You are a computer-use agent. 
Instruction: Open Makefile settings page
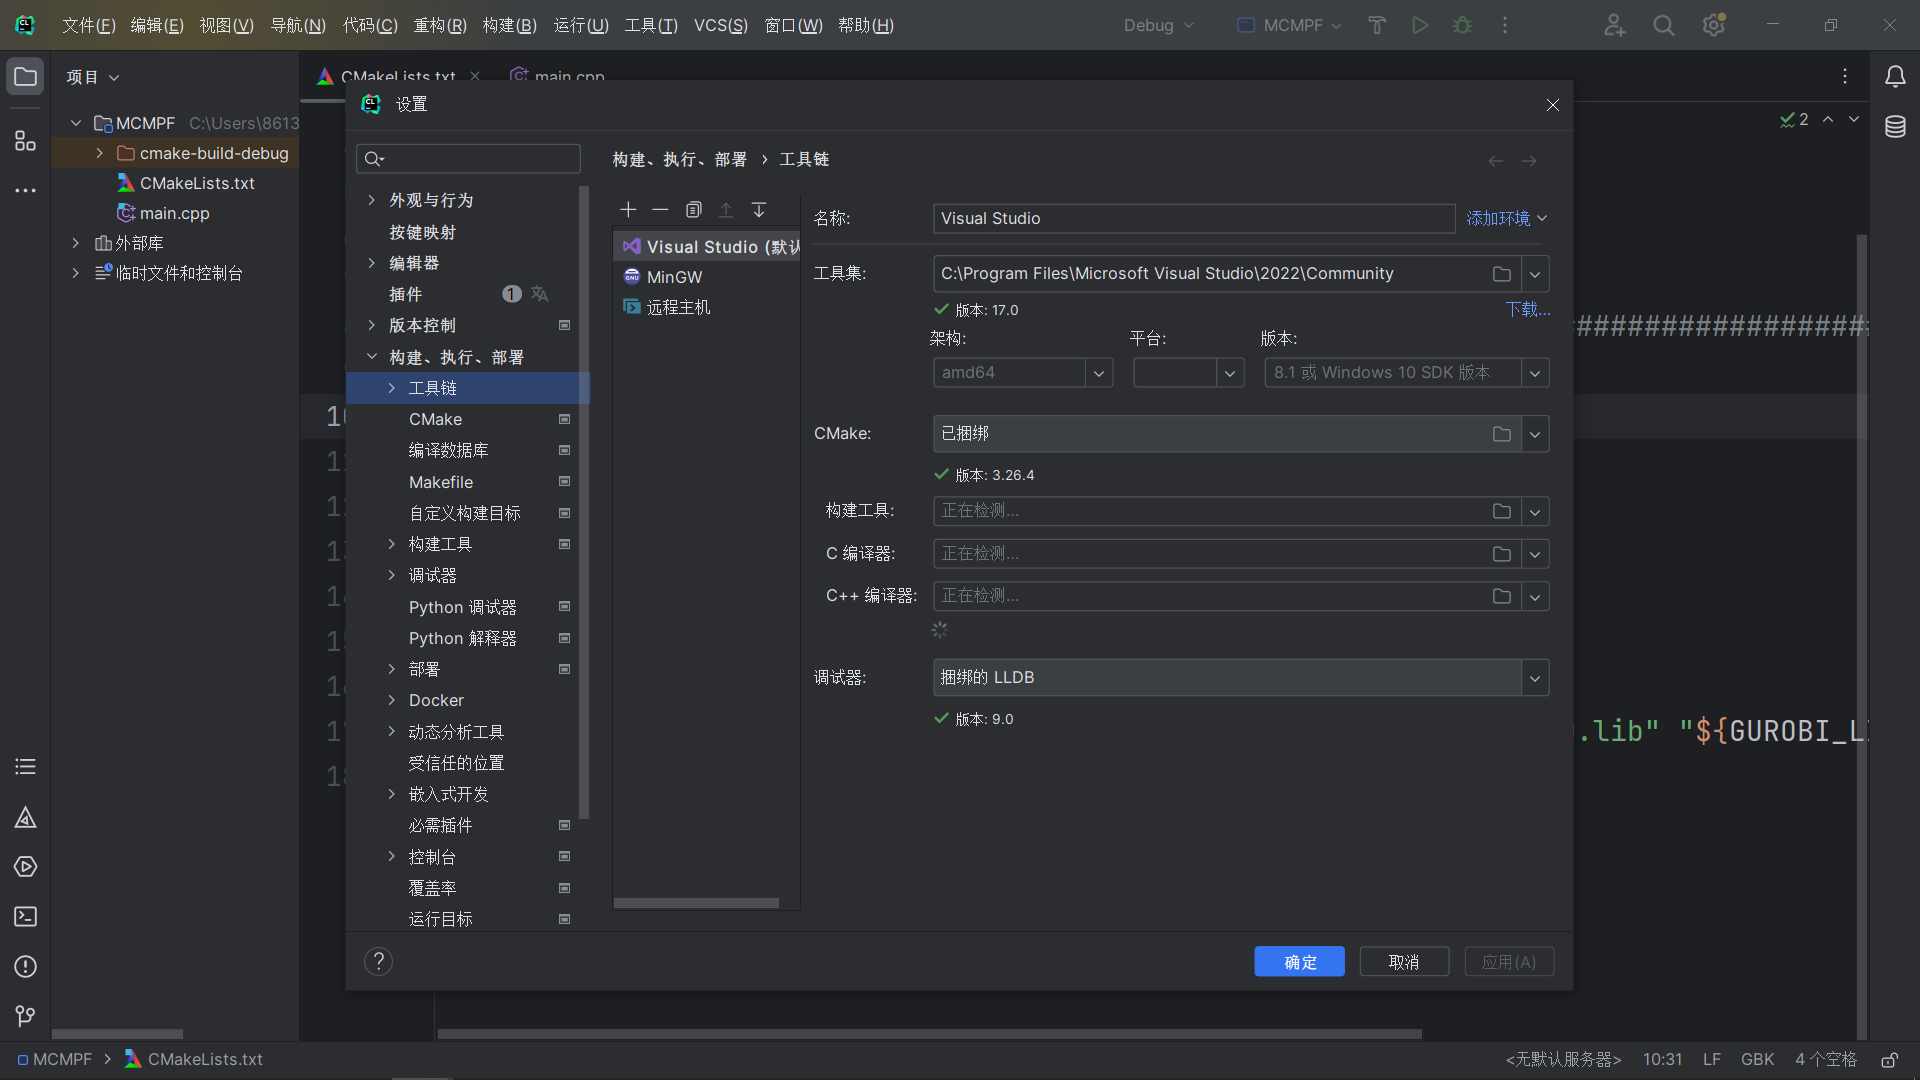(441, 483)
